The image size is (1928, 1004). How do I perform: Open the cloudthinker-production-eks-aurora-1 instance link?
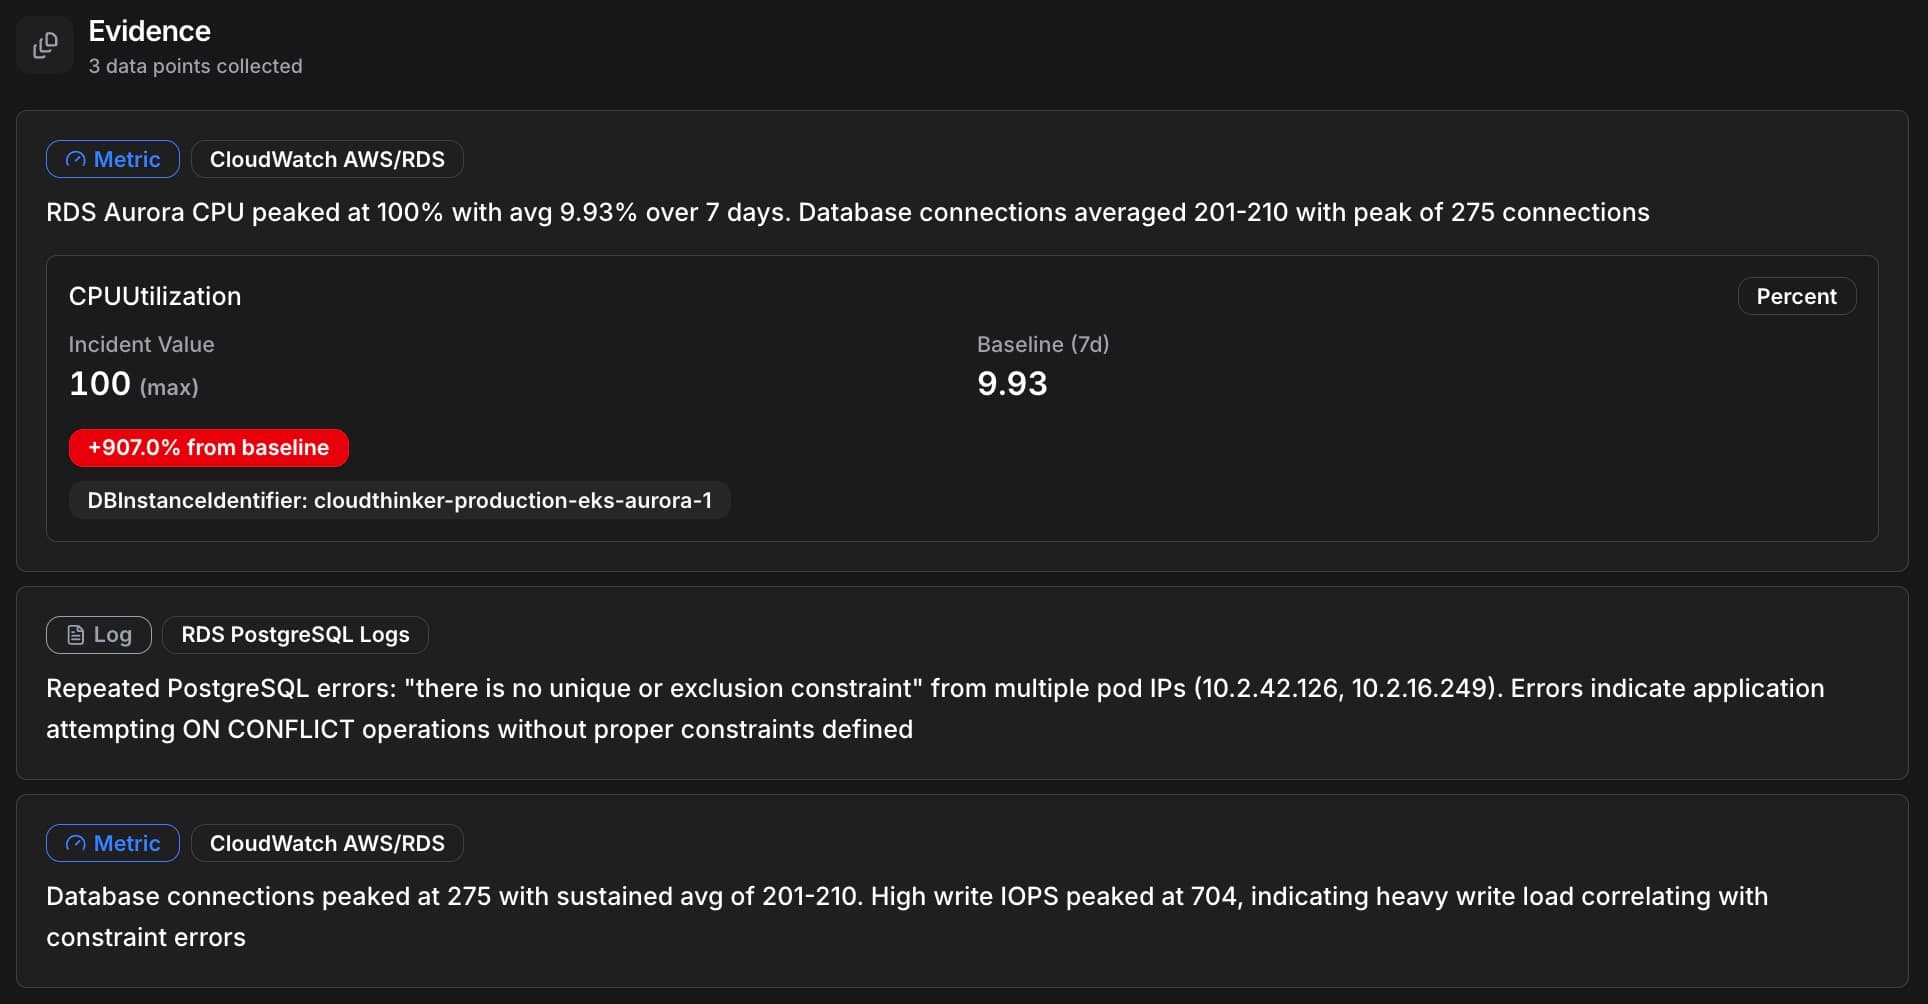tap(398, 500)
